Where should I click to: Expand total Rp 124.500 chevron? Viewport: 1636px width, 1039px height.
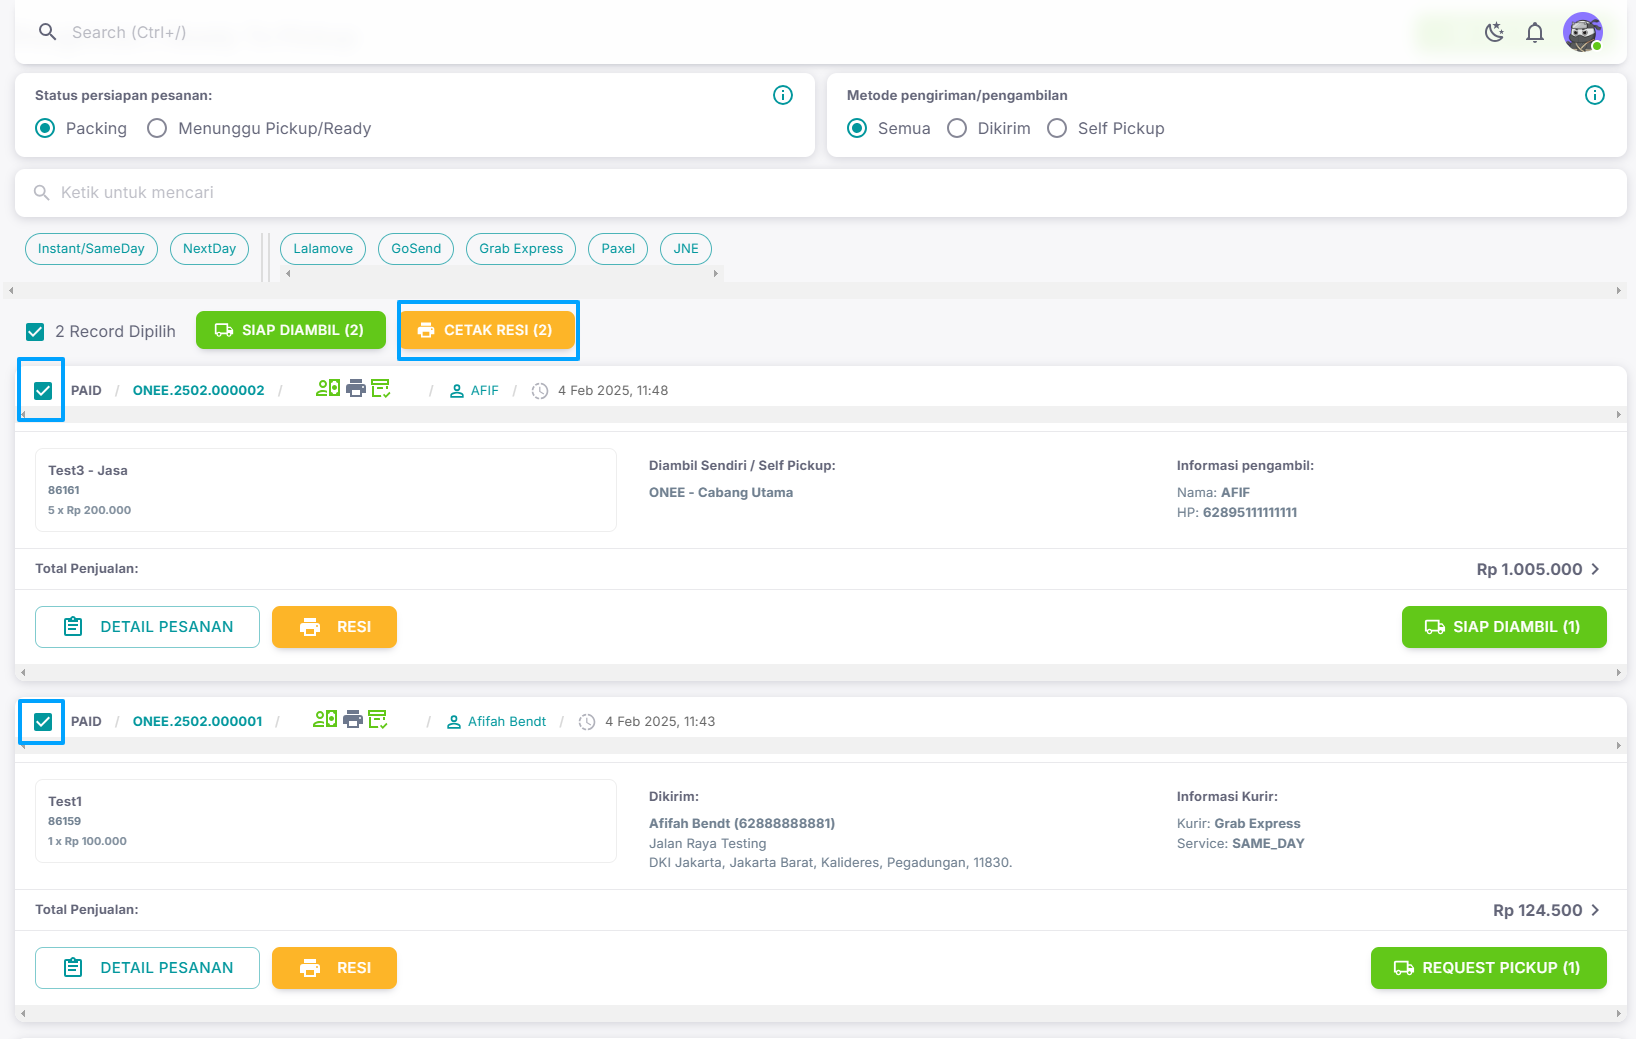1595,910
